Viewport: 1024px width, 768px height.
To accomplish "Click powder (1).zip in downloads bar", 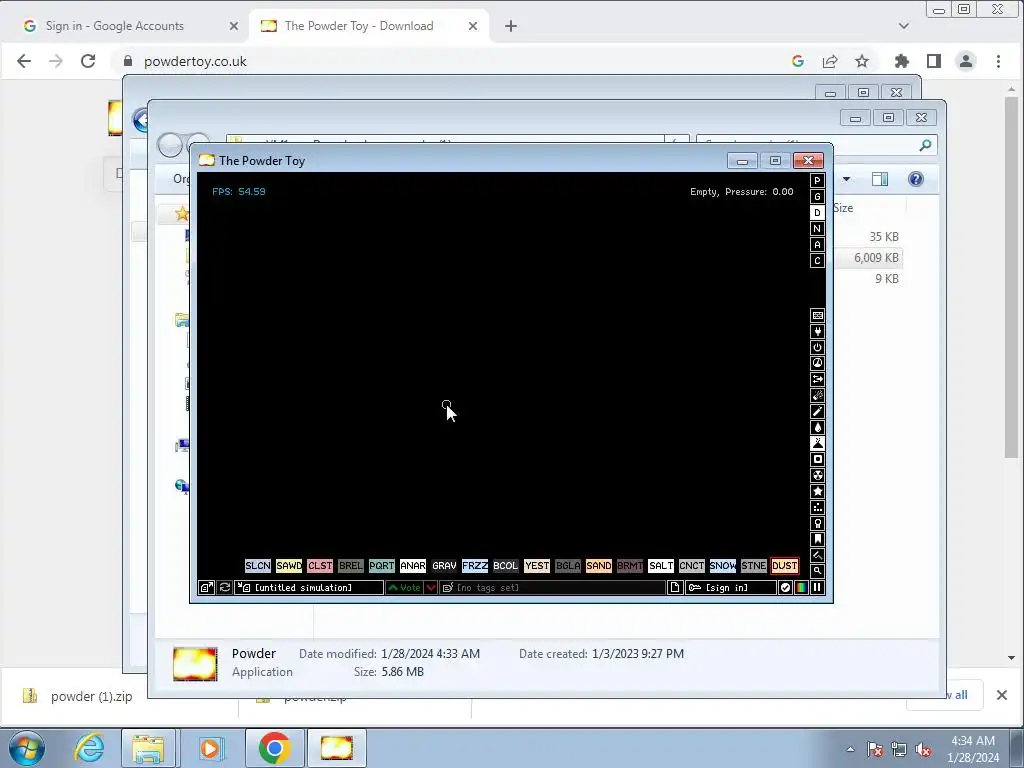I will (x=91, y=697).
